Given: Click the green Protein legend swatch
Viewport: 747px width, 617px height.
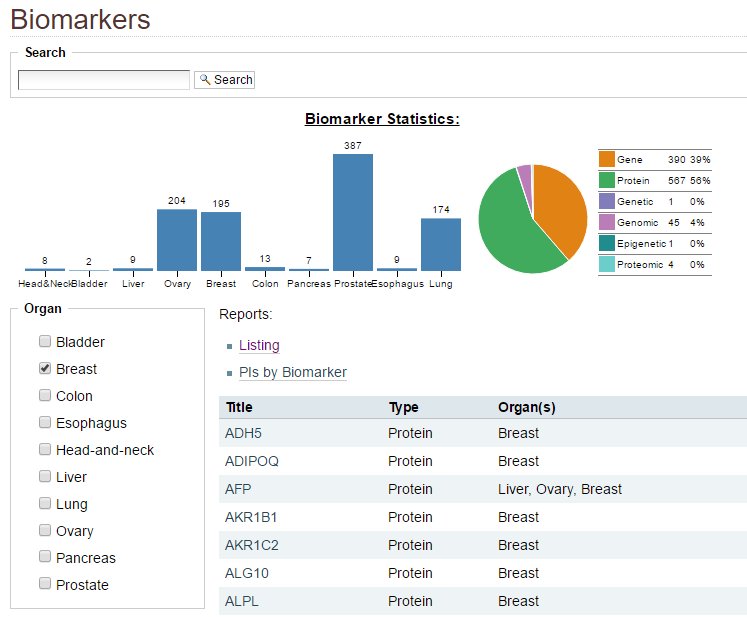Looking at the screenshot, I should [x=606, y=180].
